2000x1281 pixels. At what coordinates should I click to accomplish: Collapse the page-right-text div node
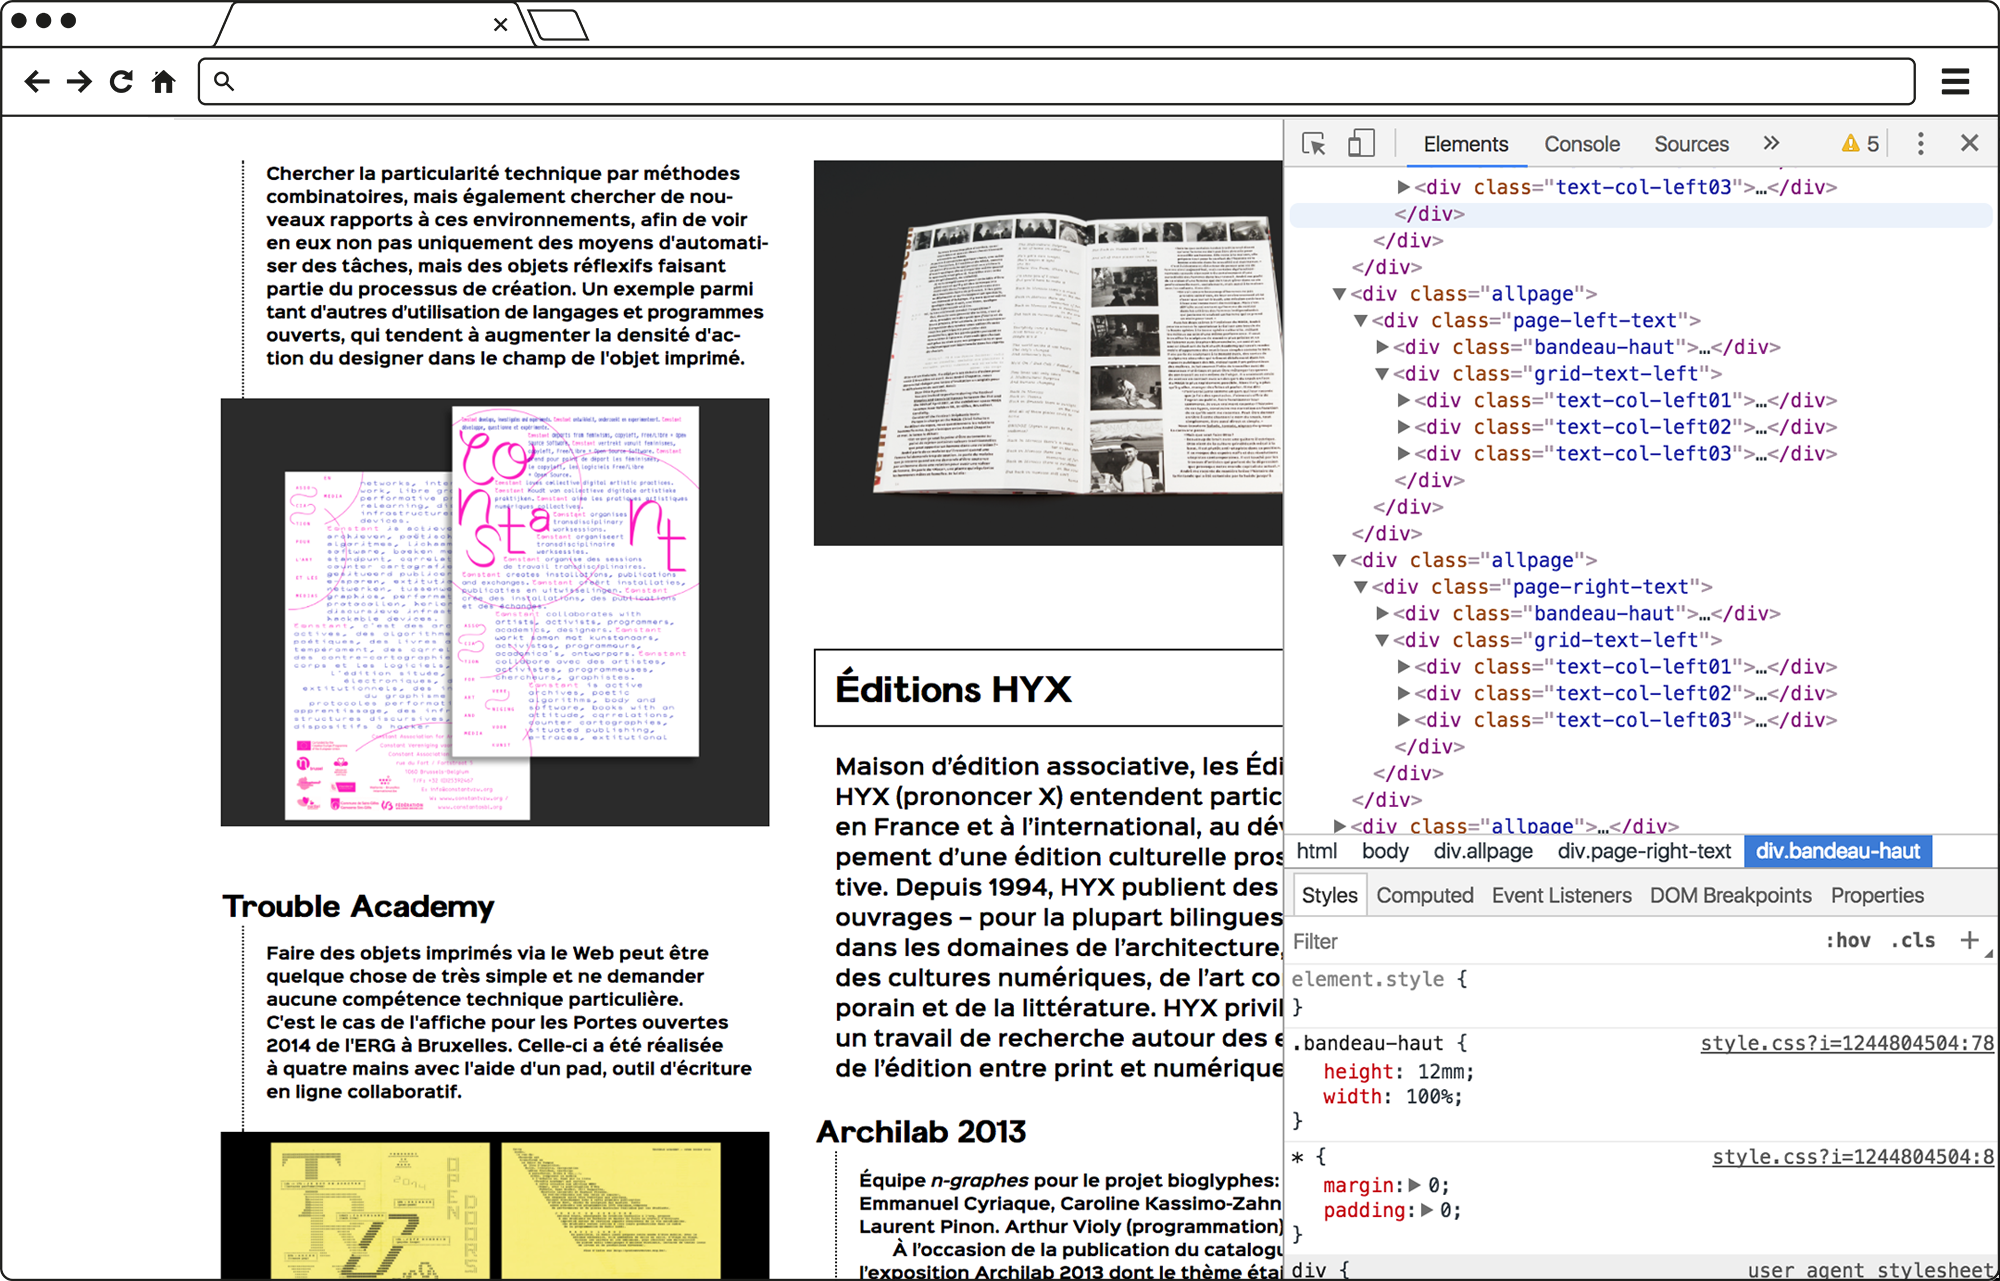click(x=1360, y=587)
